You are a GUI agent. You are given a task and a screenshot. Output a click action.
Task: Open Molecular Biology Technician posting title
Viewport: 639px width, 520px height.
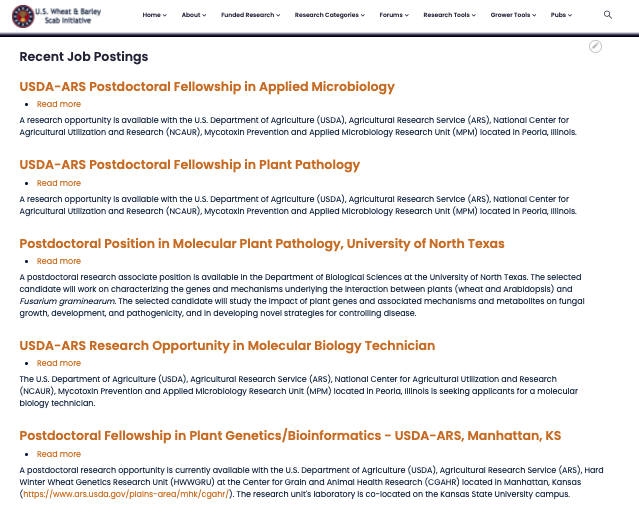point(227,346)
